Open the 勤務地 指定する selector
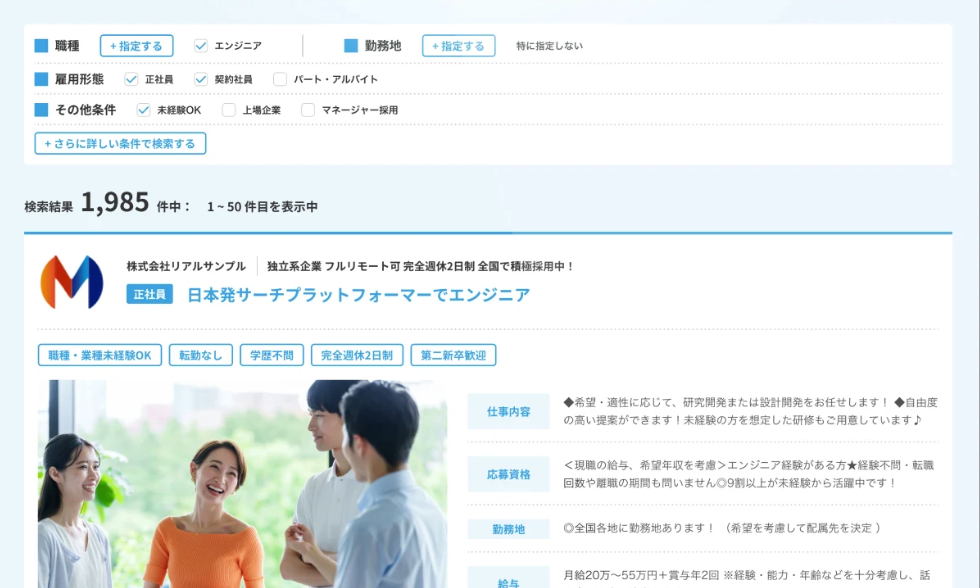 tap(458, 46)
